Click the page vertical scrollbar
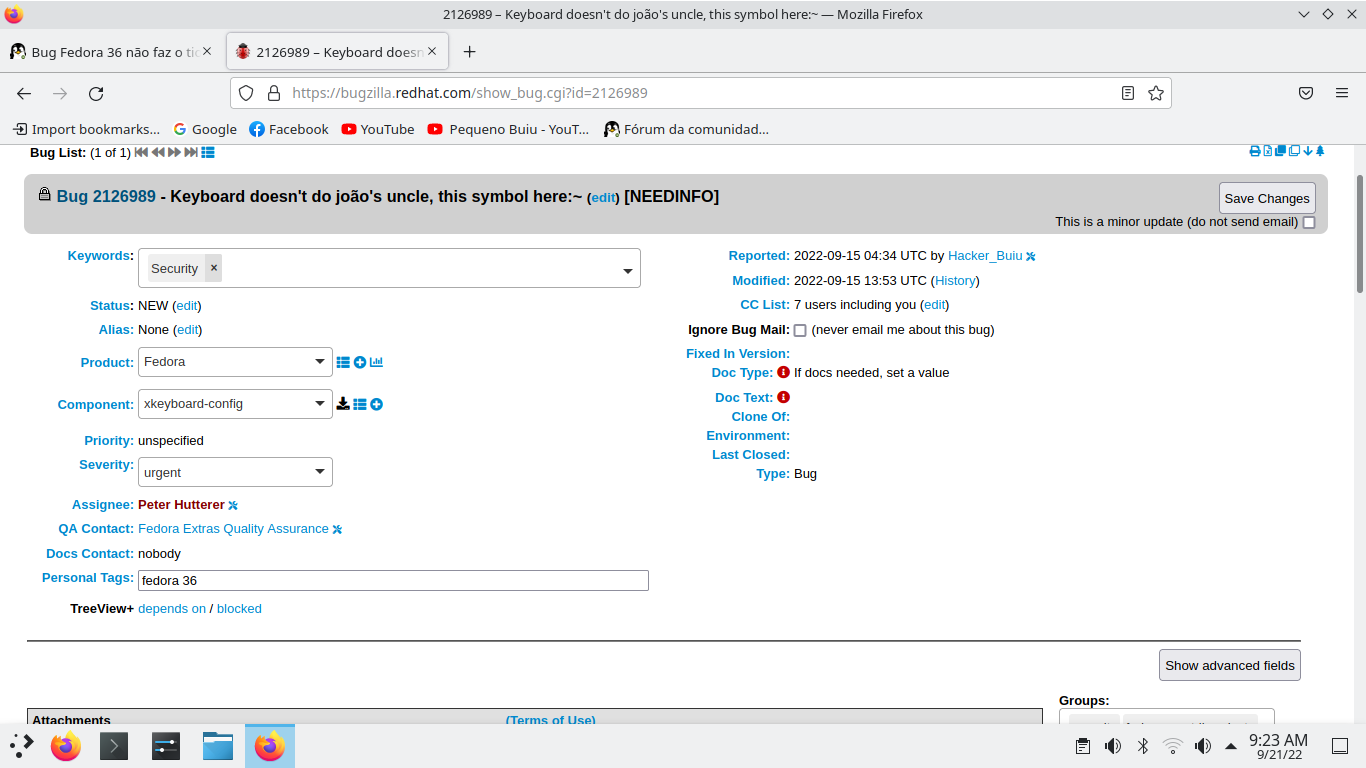Viewport: 1366px width, 768px height. pos(1359,234)
